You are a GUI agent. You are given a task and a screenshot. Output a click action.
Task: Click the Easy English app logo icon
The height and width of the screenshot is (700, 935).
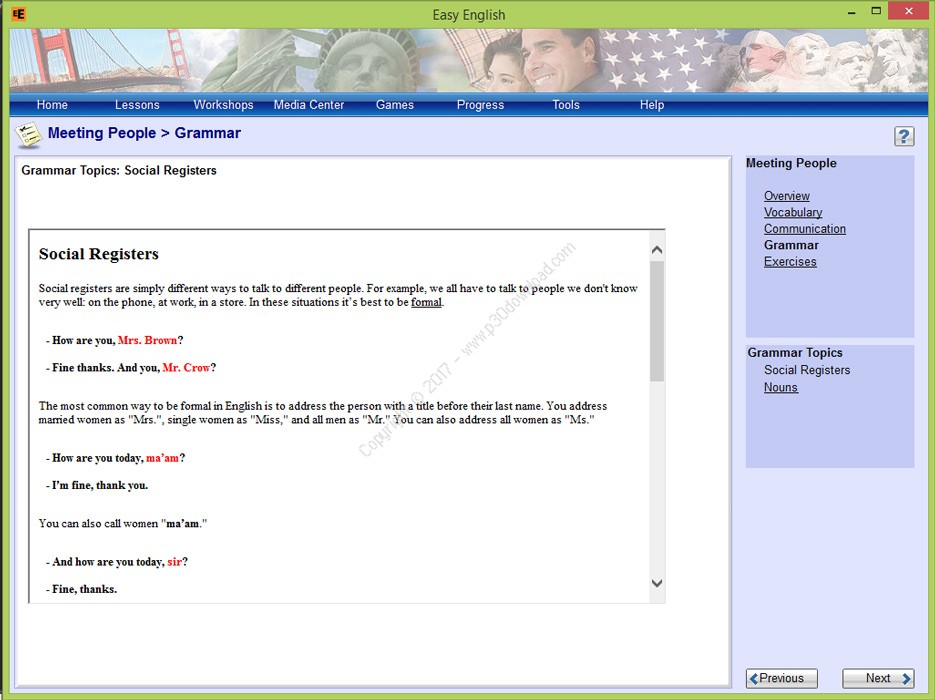[x=17, y=14]
